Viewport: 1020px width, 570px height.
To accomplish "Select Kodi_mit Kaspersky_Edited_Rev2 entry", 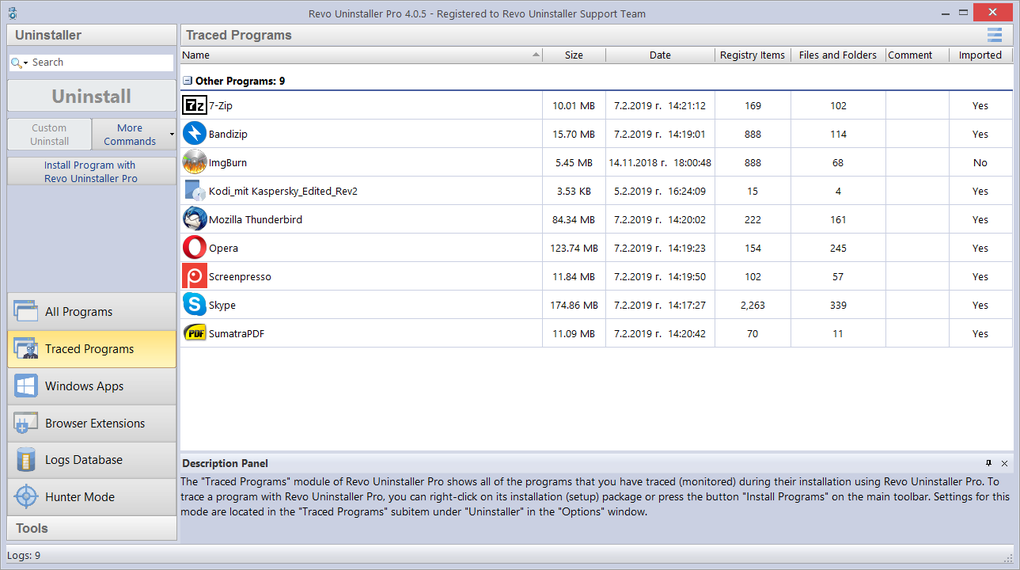I will [283, 191].
